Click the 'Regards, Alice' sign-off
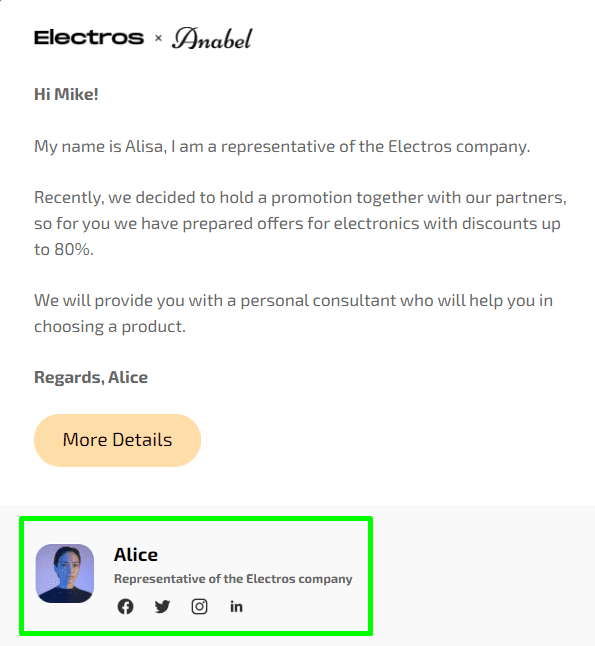Viewport: 595px width, 646px height. tap(91, 377)
